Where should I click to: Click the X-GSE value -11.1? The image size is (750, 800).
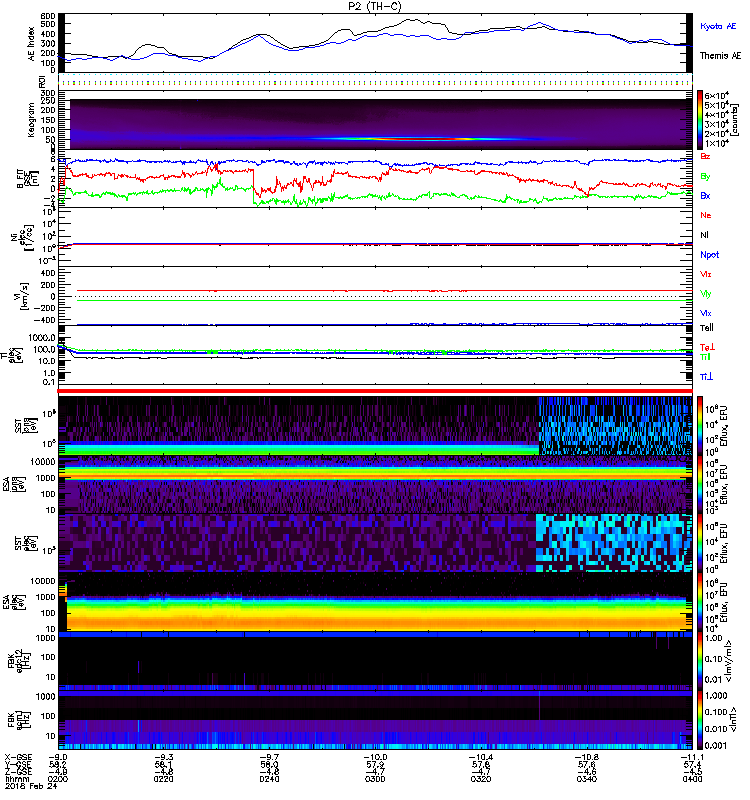click(692, 757)
